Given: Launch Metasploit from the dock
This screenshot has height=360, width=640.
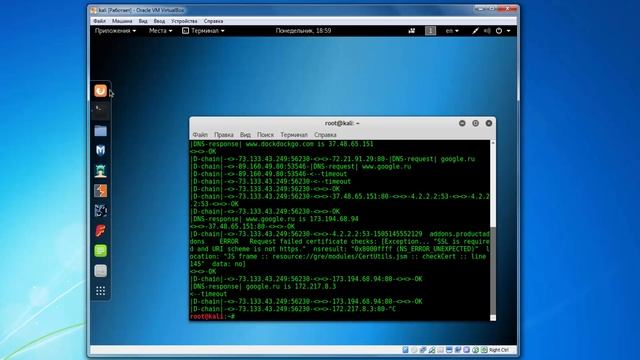Looking at the screenshot, I should [x=100, y=150].
